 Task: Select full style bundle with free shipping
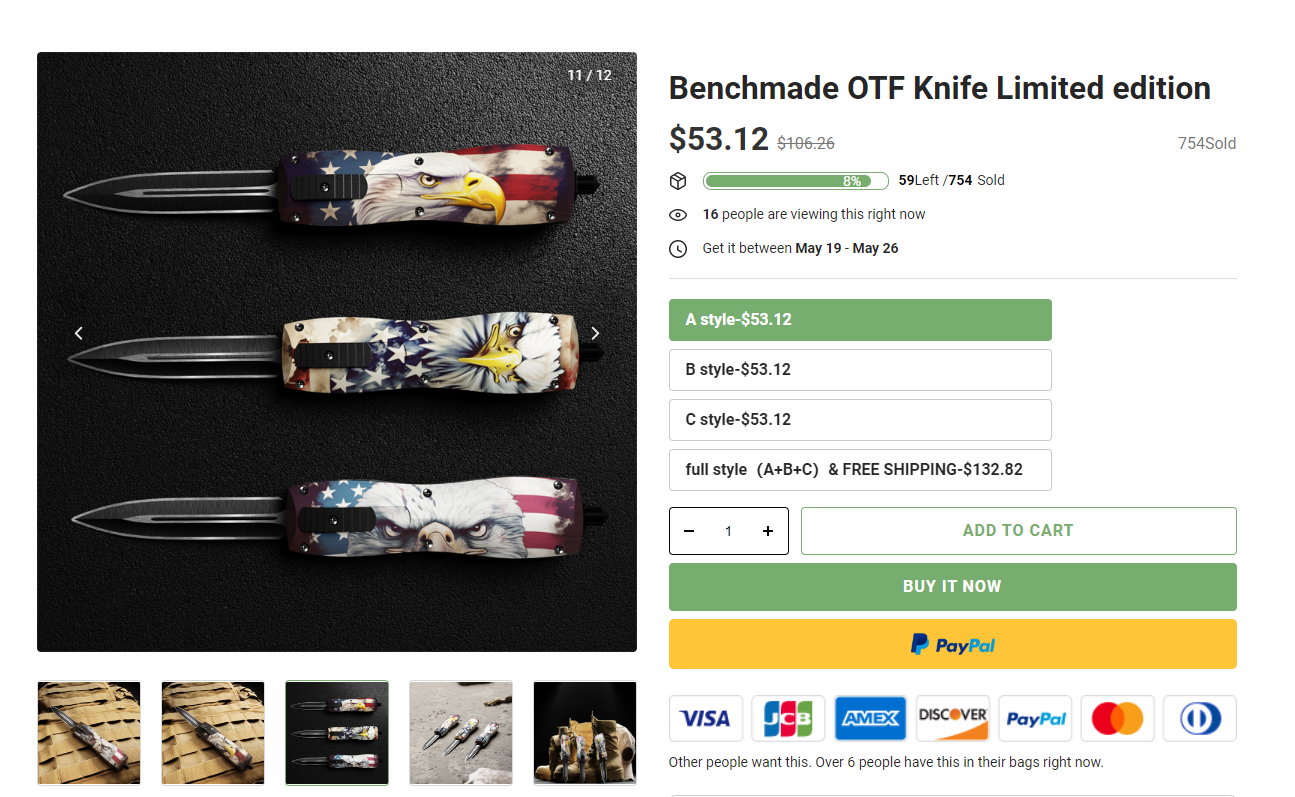[860, 470]
